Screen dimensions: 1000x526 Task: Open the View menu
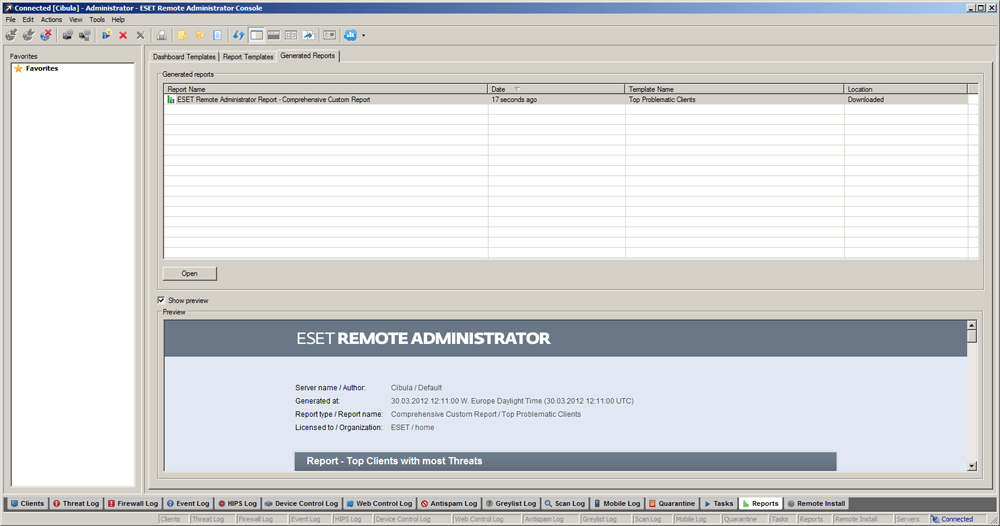75,20
